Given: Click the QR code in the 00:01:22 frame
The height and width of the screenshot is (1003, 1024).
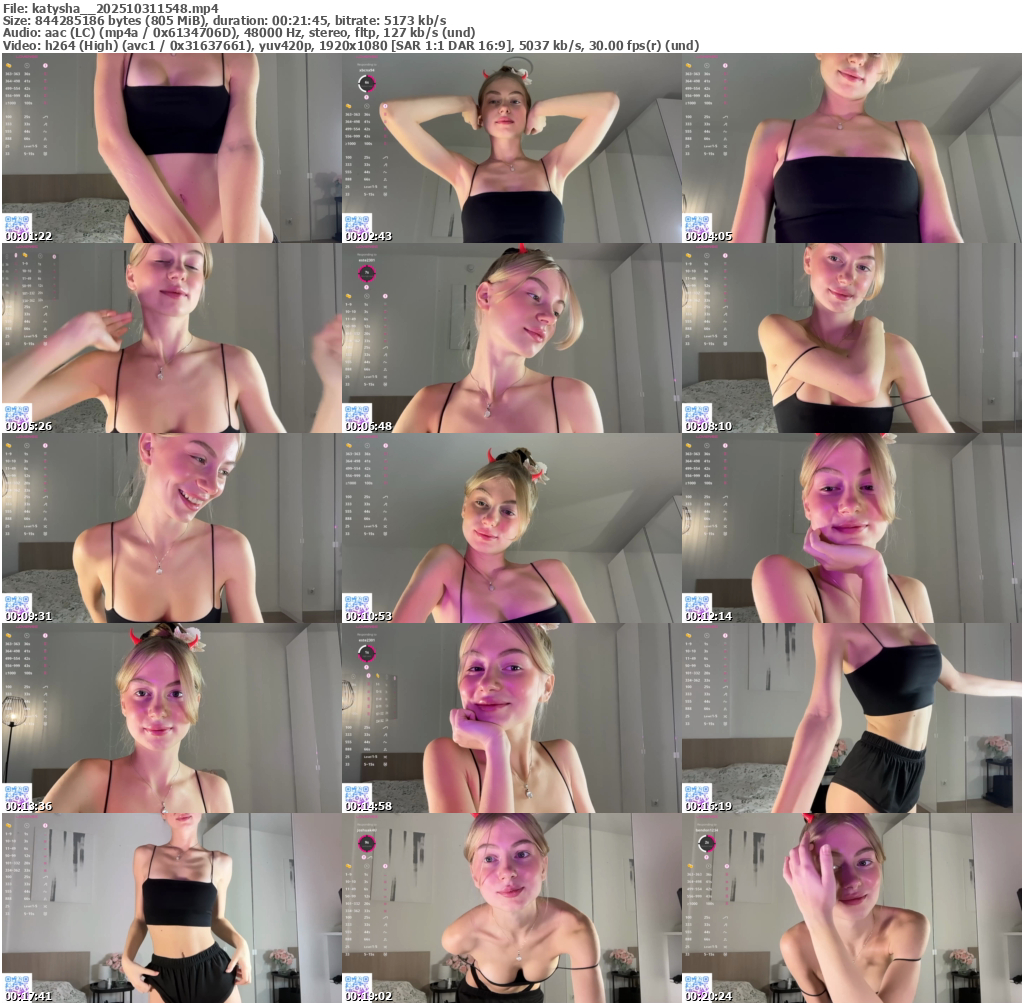Looking at the screenshot, I should (x=17, y=223).
